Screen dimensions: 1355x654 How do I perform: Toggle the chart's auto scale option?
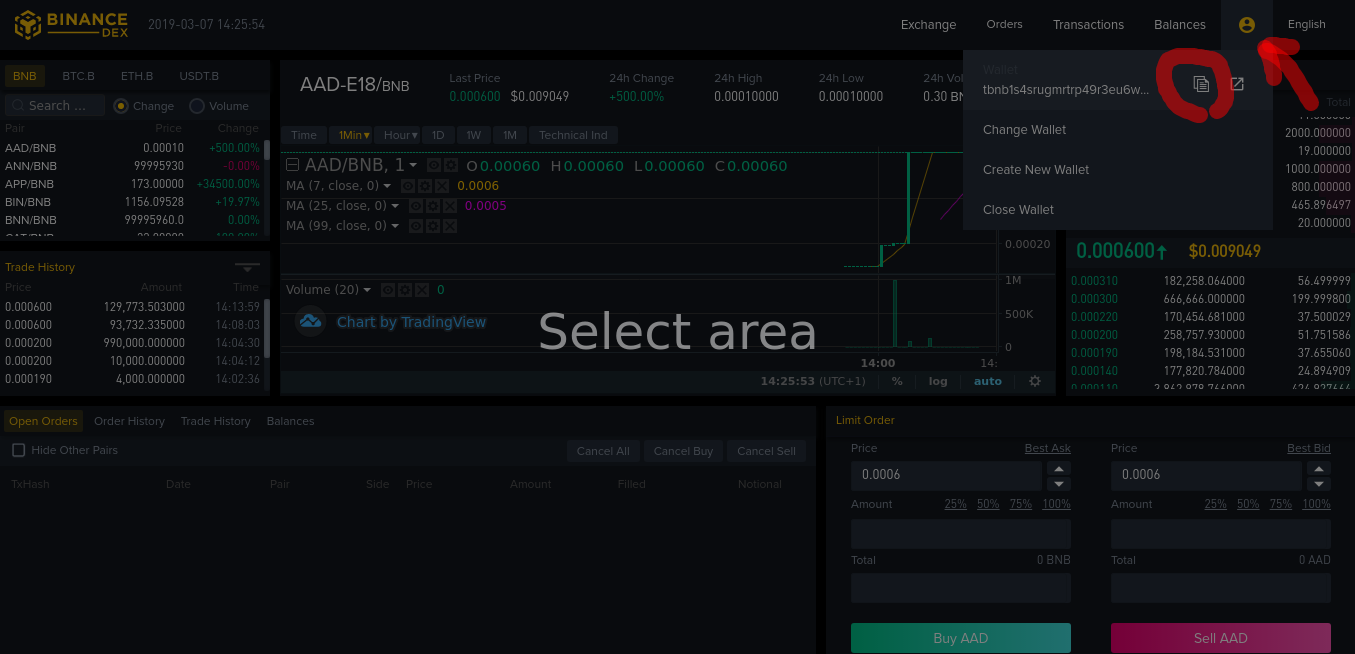[x=987, y=381]
